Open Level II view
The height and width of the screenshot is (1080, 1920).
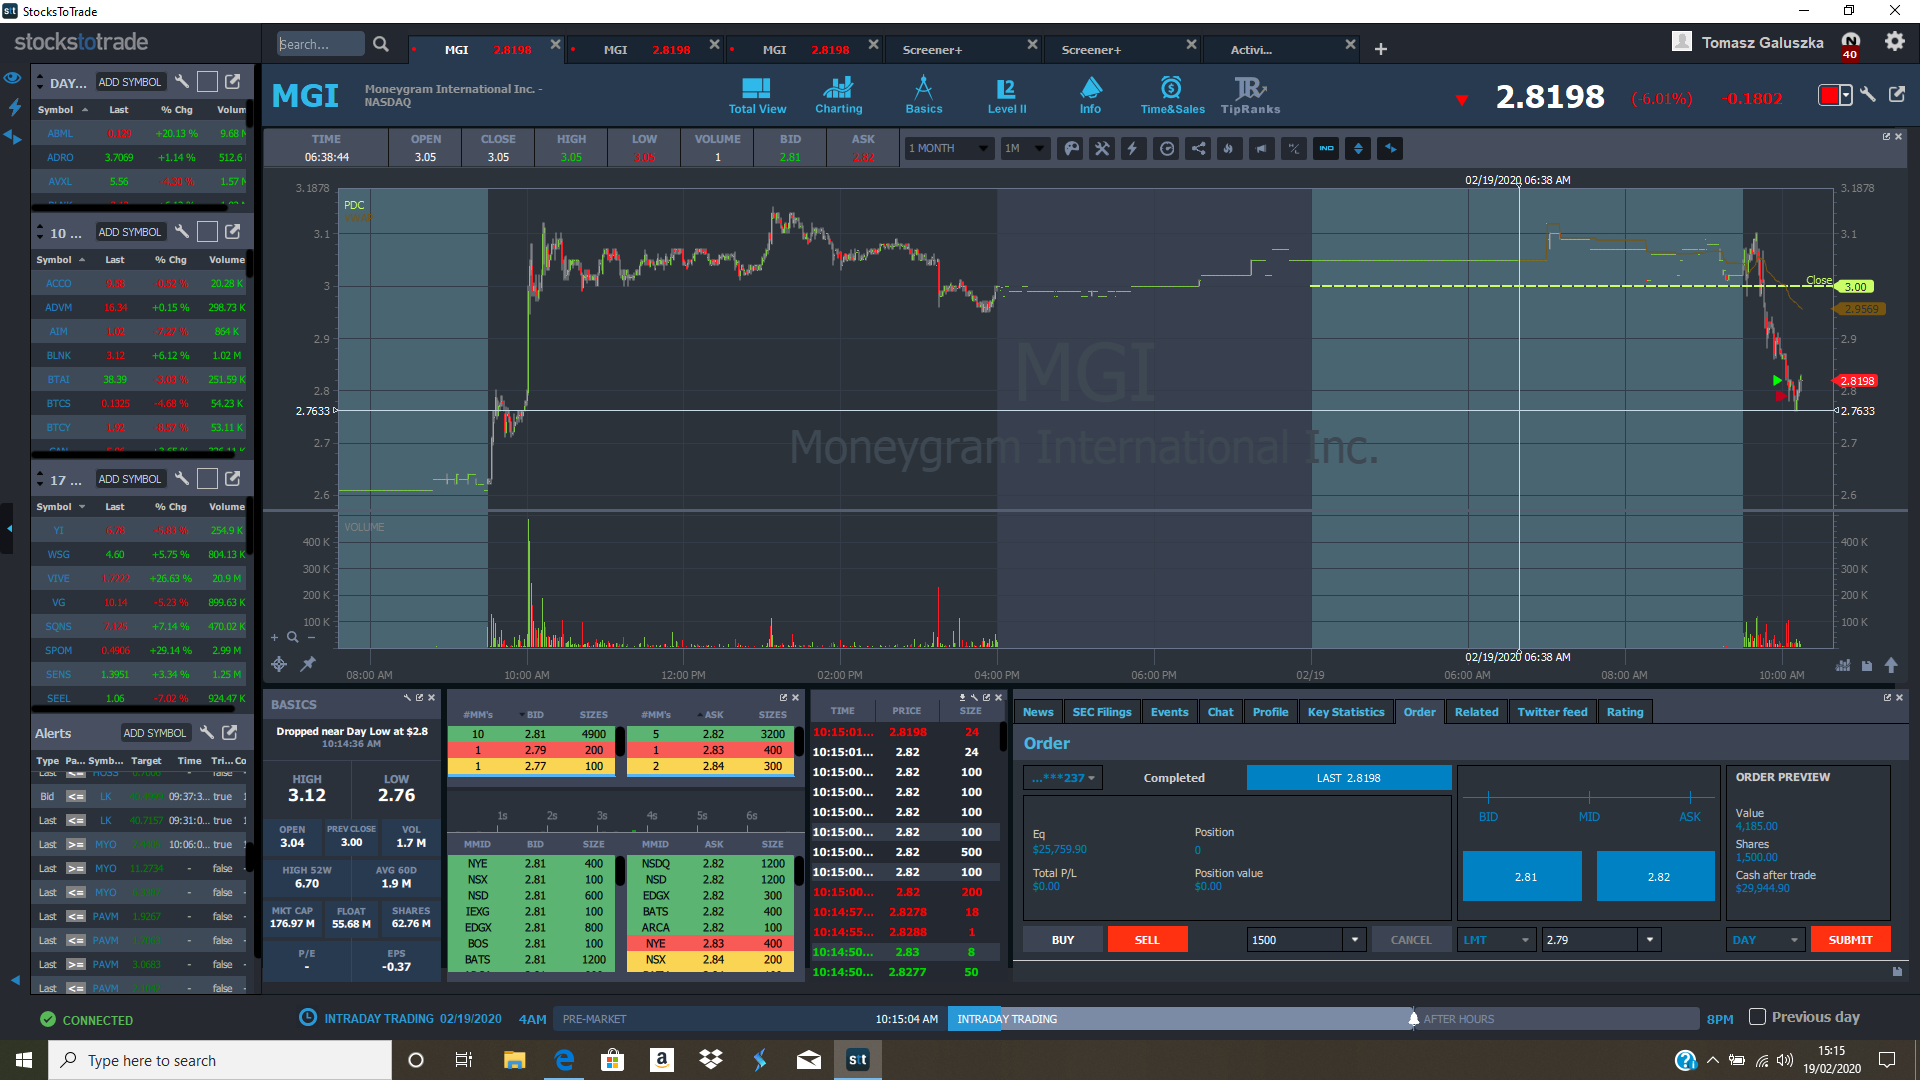tap(1006, 96)
